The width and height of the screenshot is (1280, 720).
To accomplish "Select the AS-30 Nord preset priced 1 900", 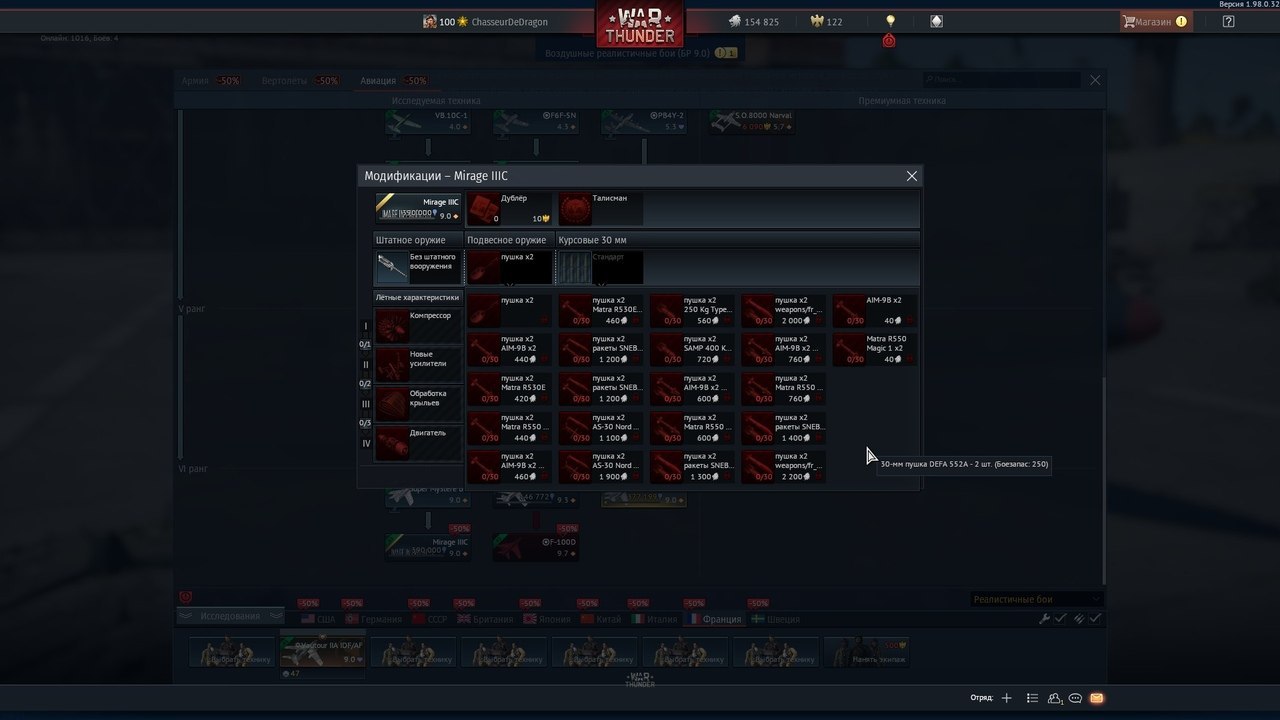I will 601,467.
